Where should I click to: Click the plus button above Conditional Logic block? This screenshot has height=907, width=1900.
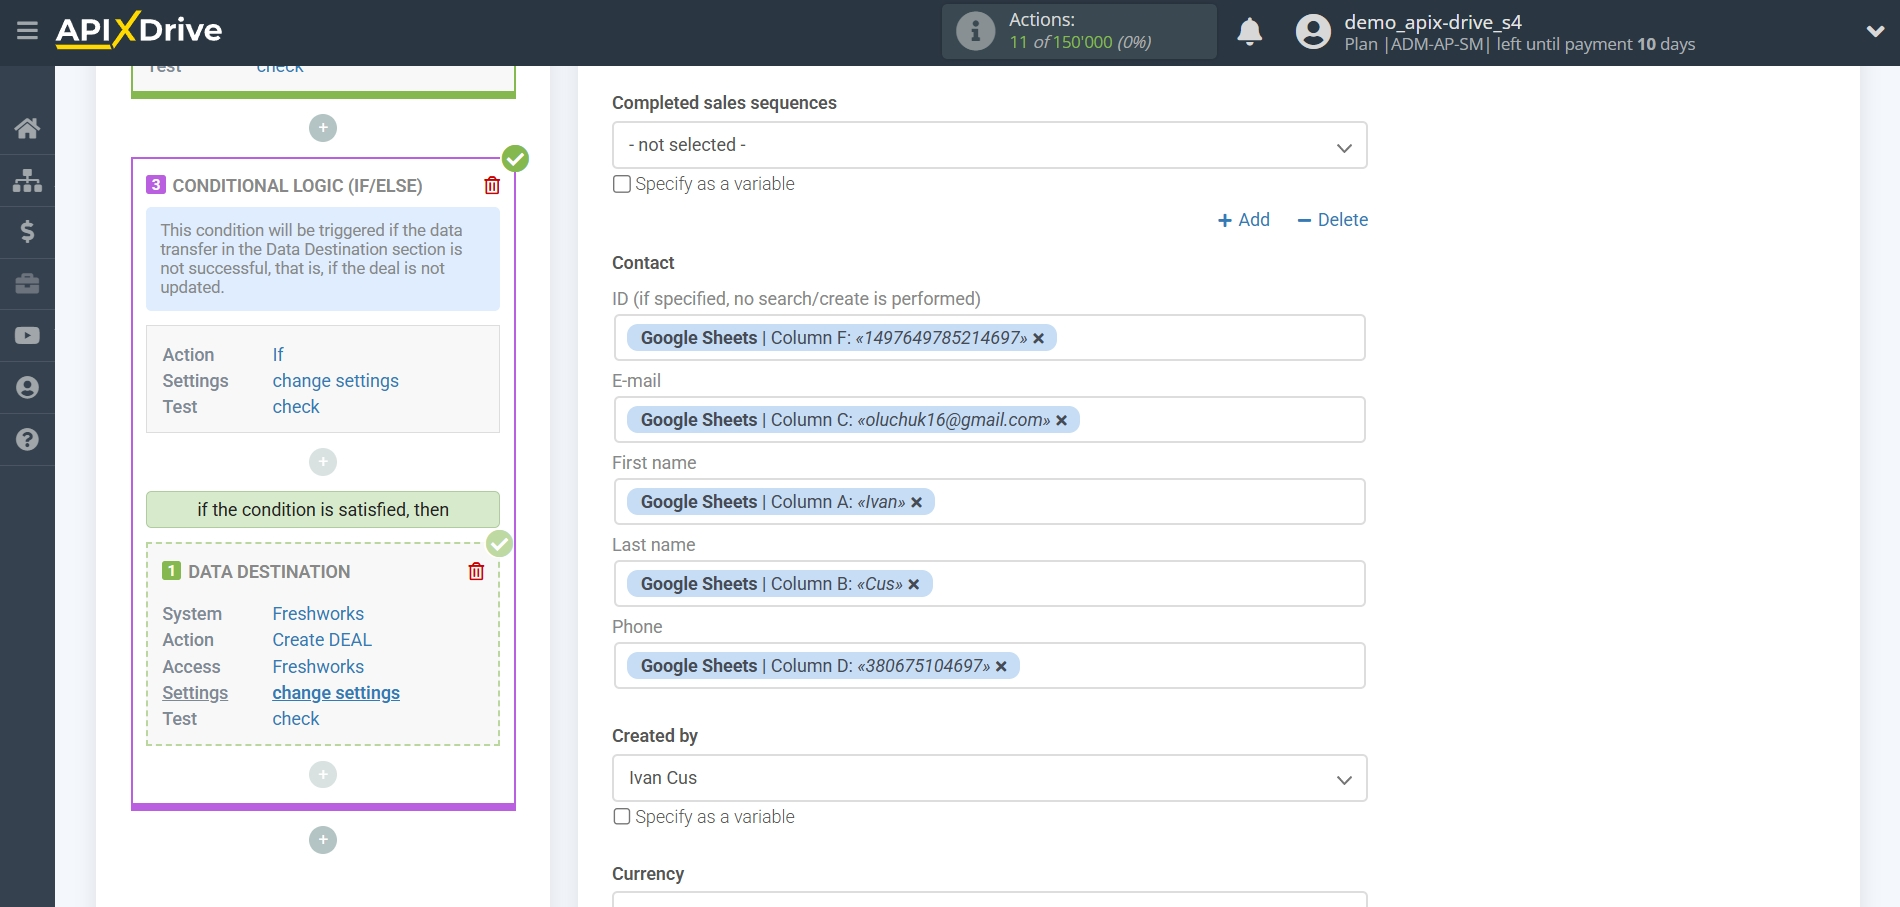[323, 128]
